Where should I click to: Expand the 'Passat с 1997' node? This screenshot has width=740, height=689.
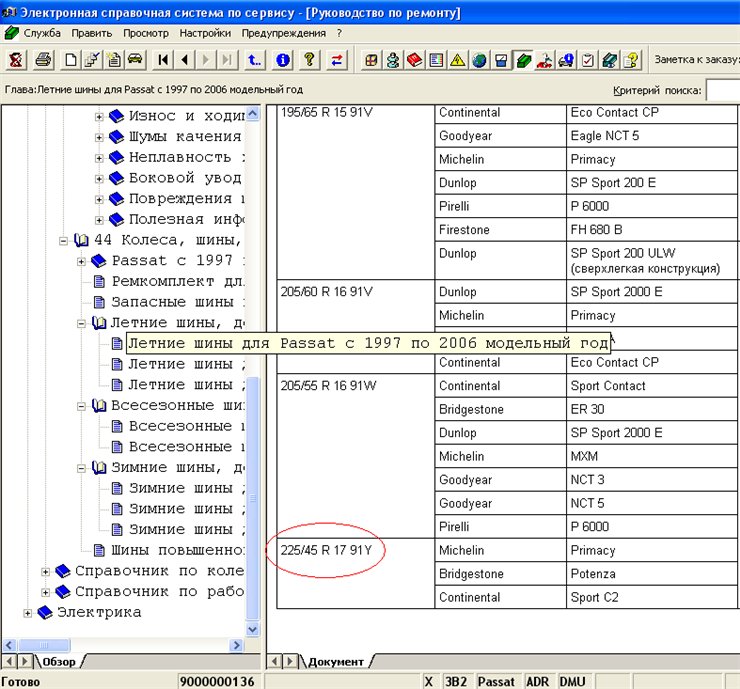[x=81, y=261]
